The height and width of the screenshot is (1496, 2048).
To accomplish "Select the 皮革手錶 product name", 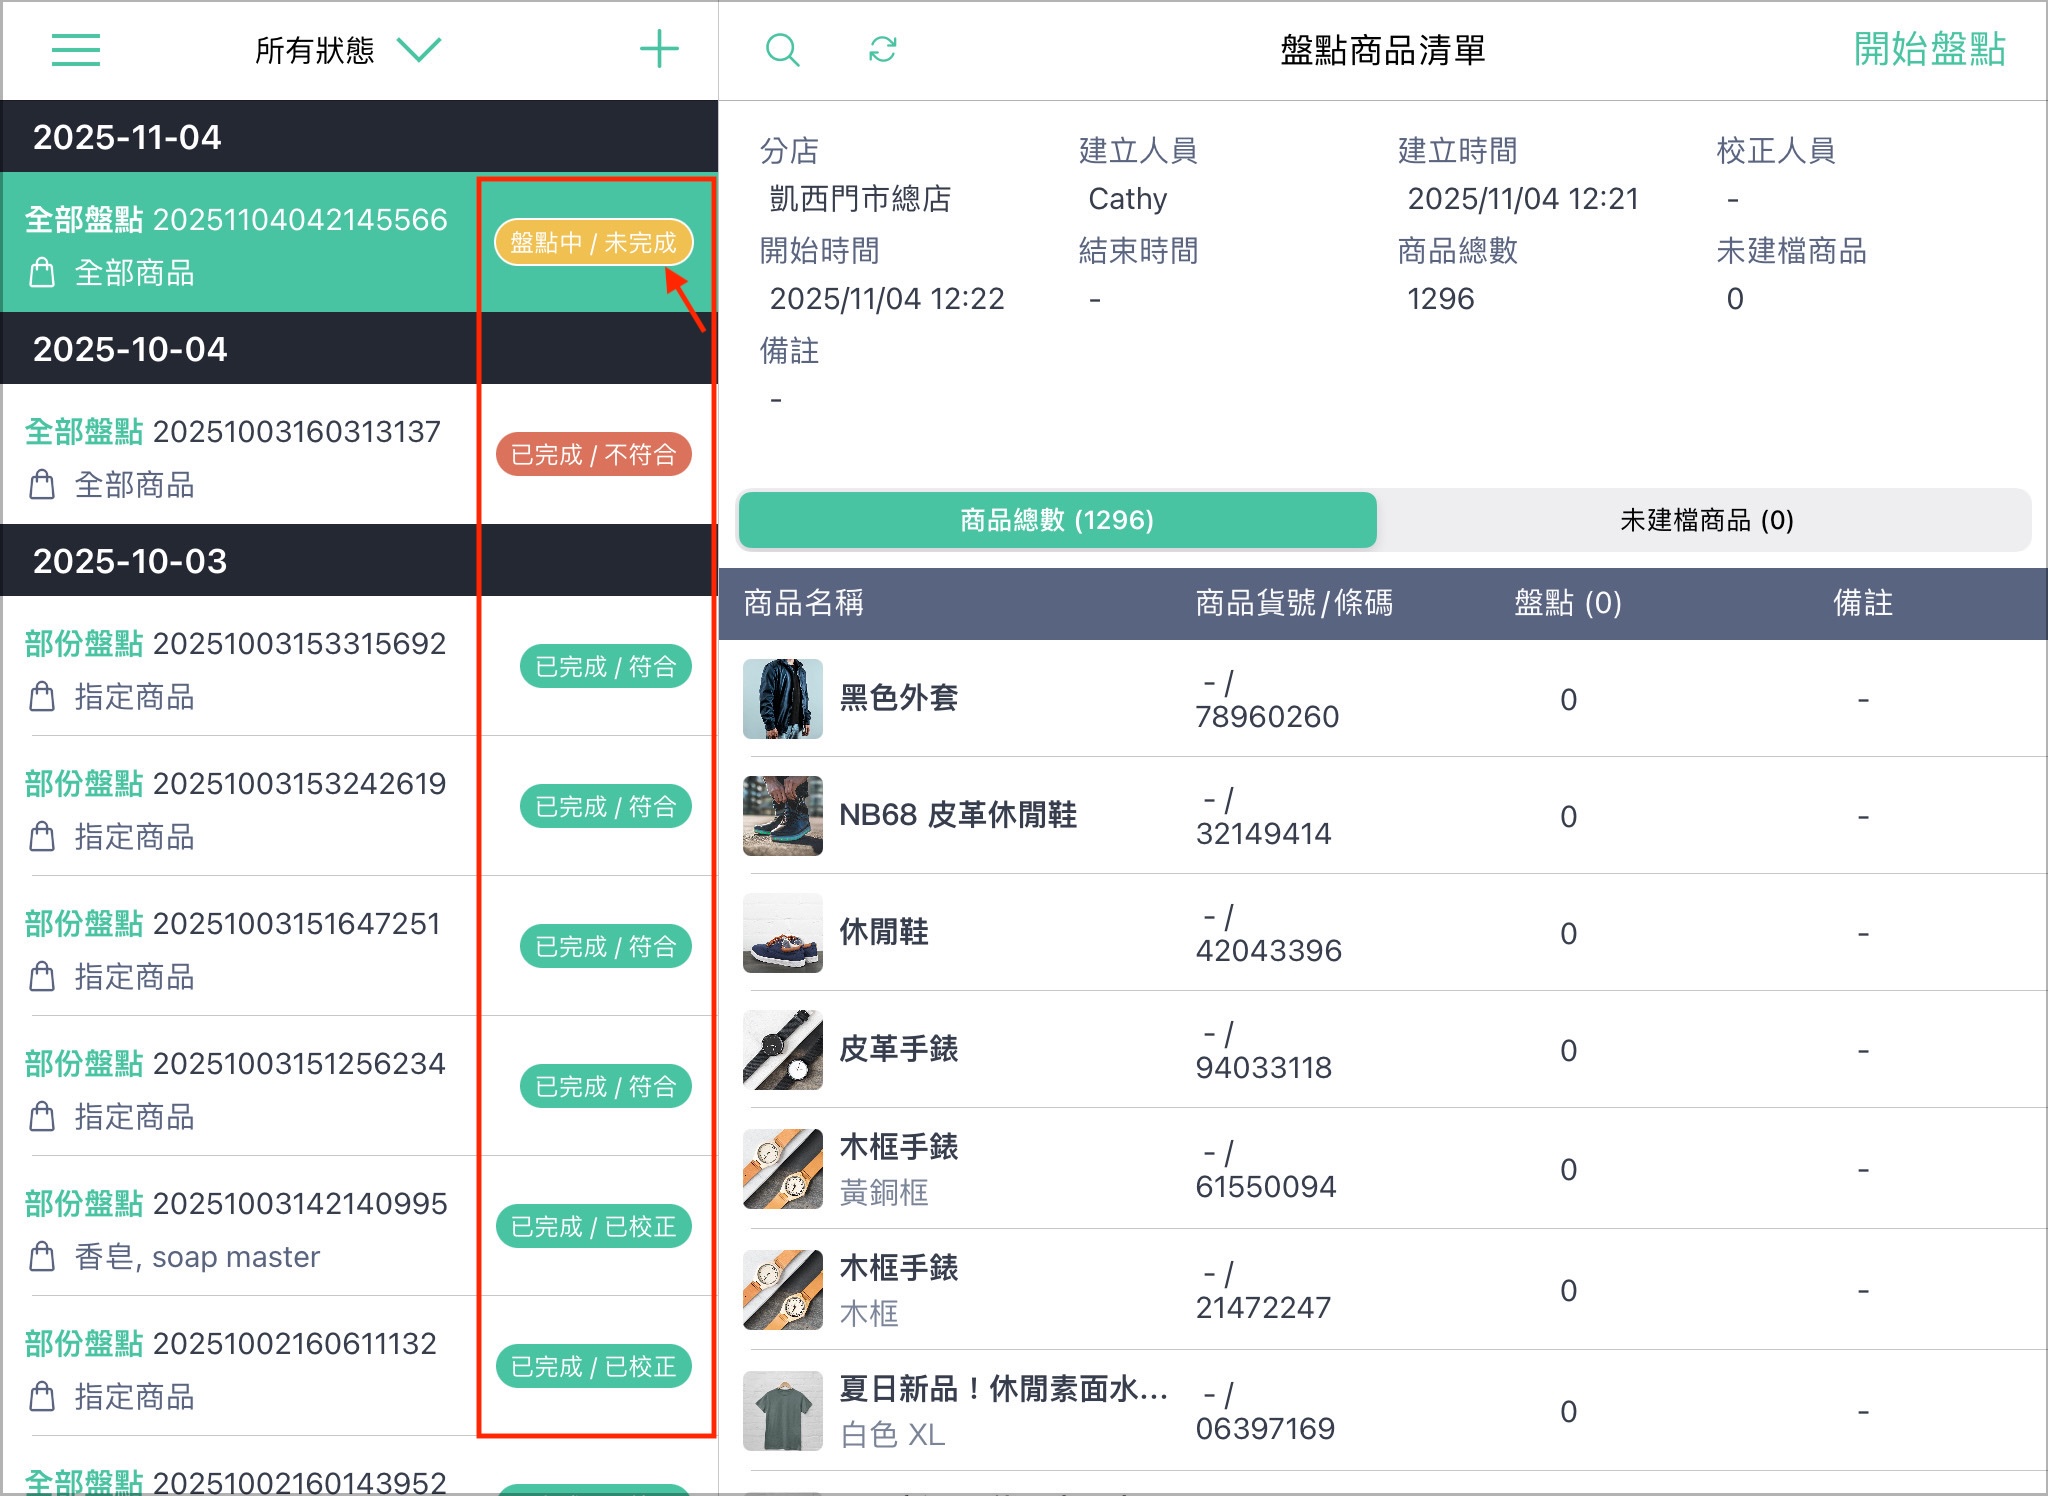I will point(899,1049).
